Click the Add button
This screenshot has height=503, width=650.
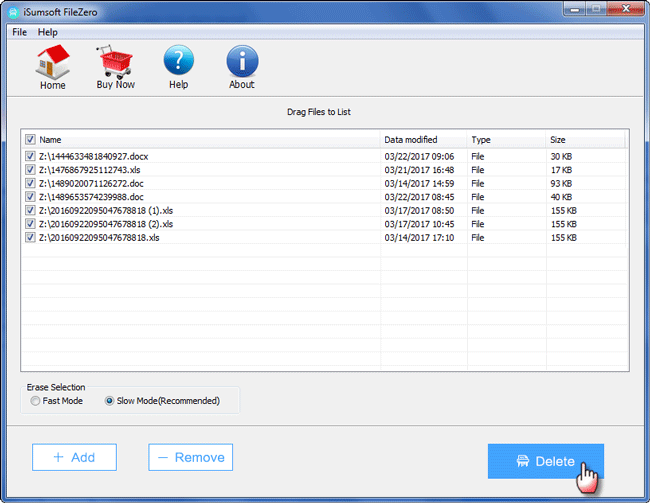[x=74, y=457]
